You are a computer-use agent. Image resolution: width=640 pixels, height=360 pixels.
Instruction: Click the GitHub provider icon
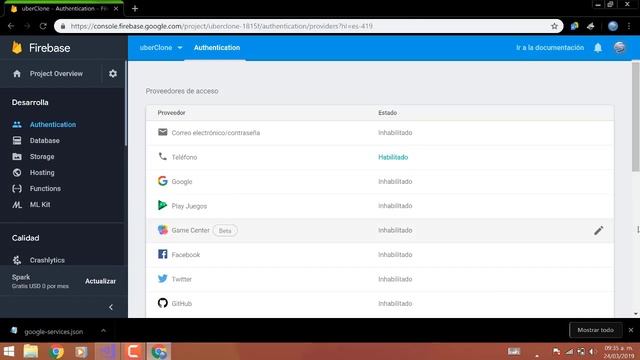coord(162,303)
